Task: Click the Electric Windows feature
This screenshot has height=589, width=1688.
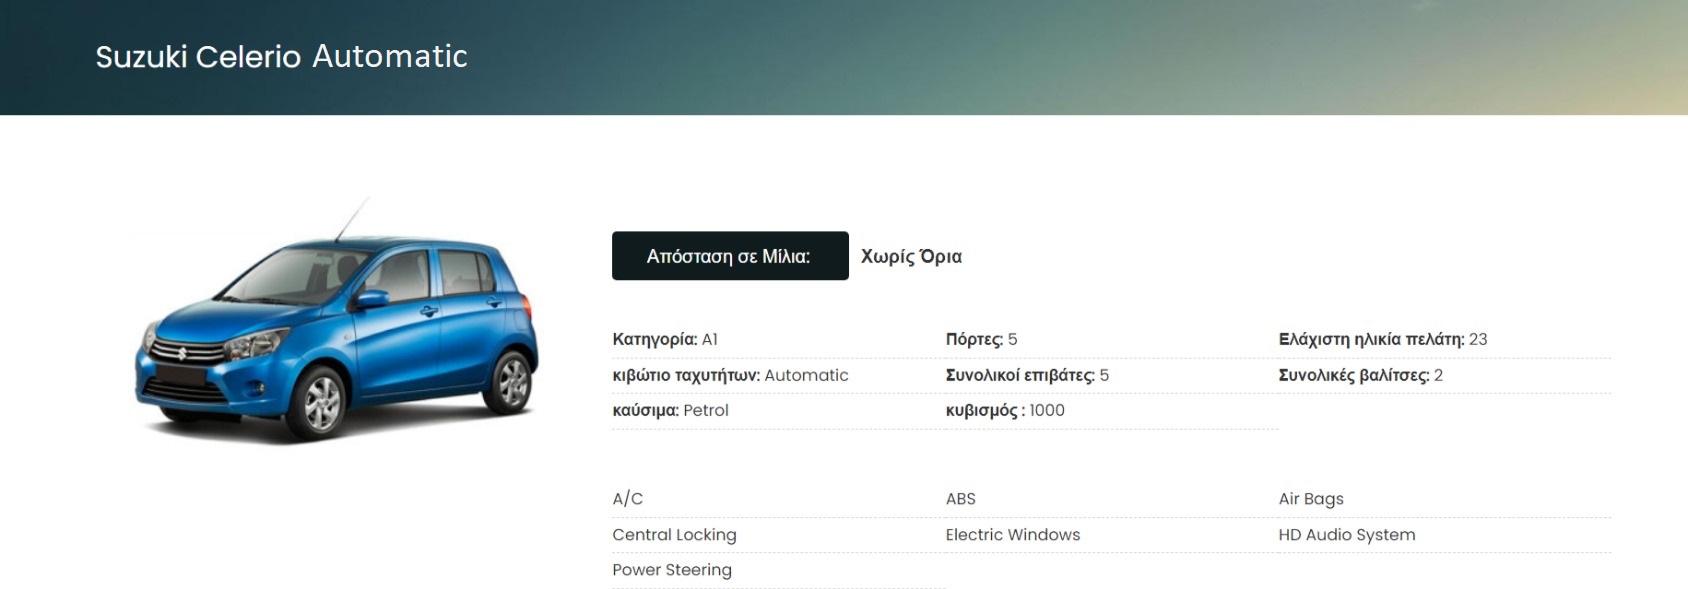Action: (x=1013, y=534)
